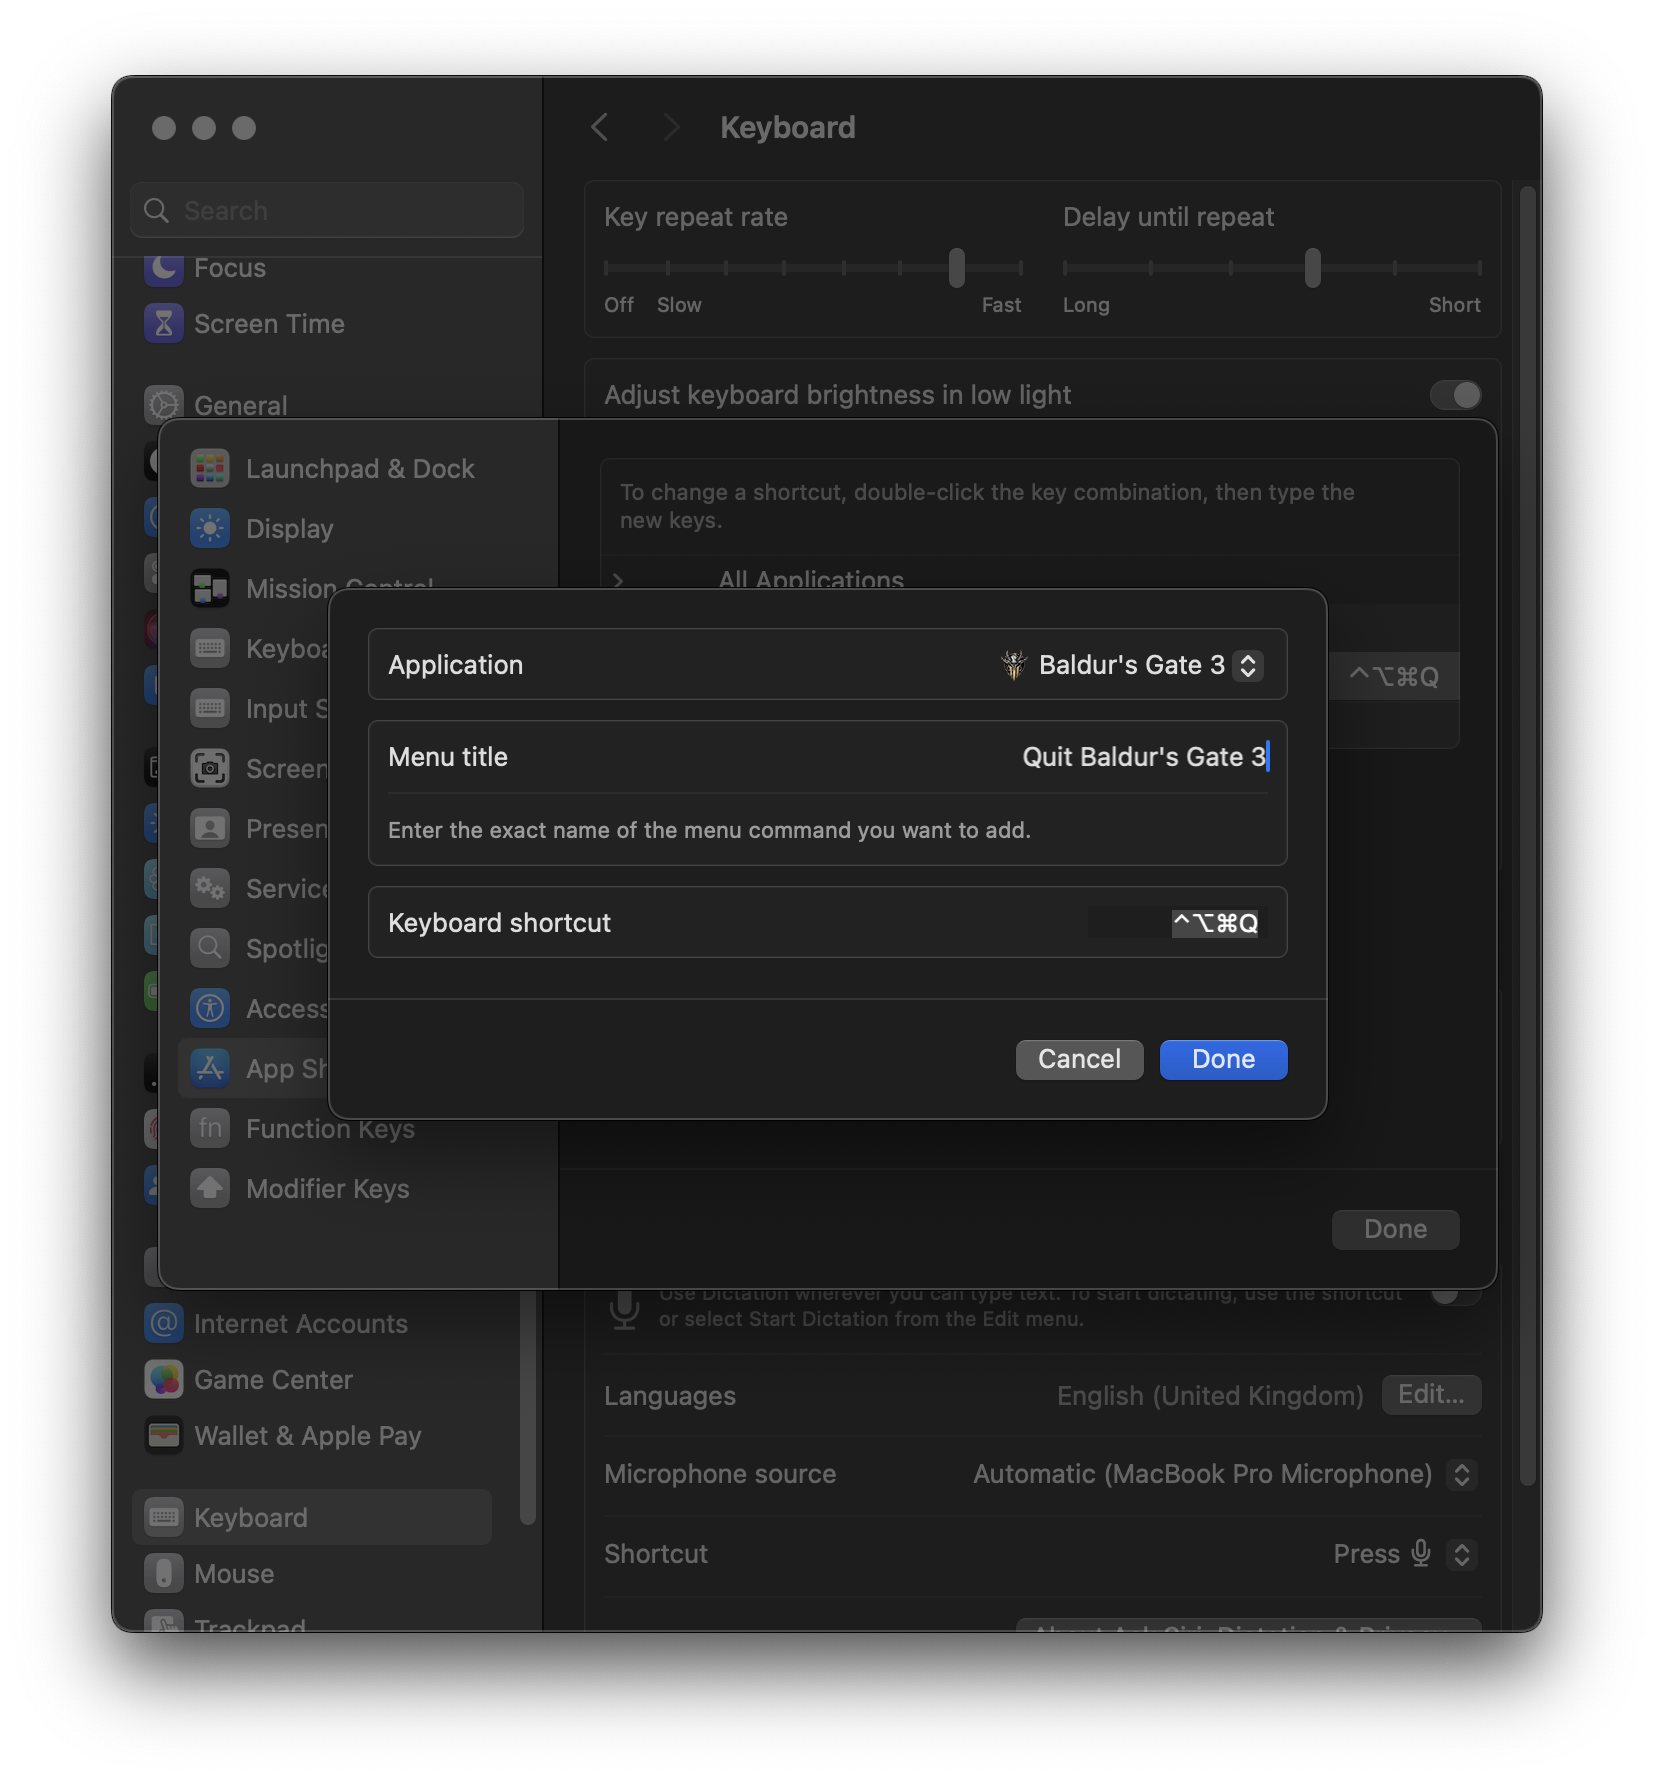
Task: Click the Key repeat rate slider knob
Action: [957, 268]
